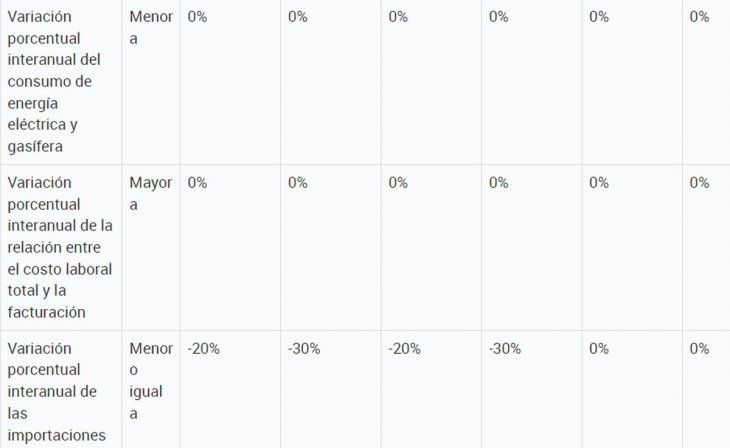Viewport: 730px width, 448px height.
Task: Click the first 0% in energy consumption row
Action: pyautogui.click(x=197, y=17)
